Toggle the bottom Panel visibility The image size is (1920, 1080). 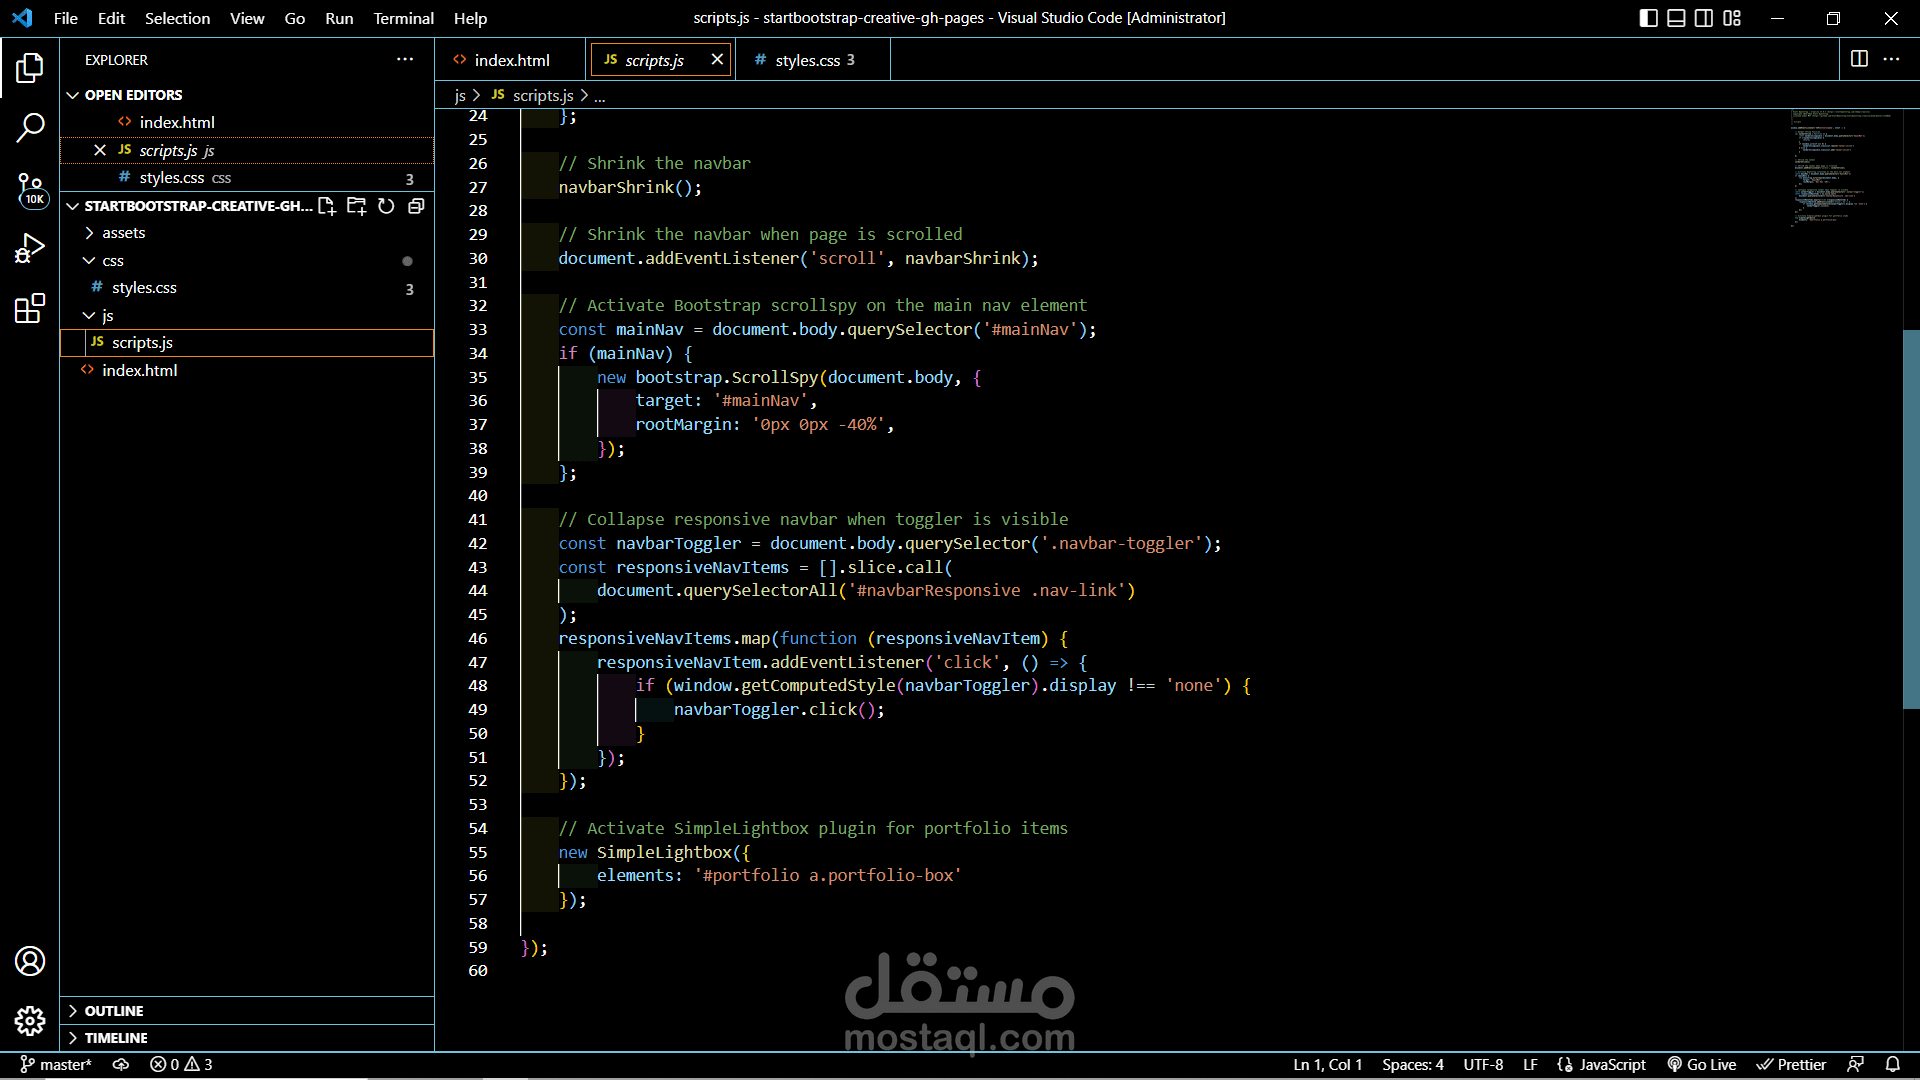coord(1677,18)
